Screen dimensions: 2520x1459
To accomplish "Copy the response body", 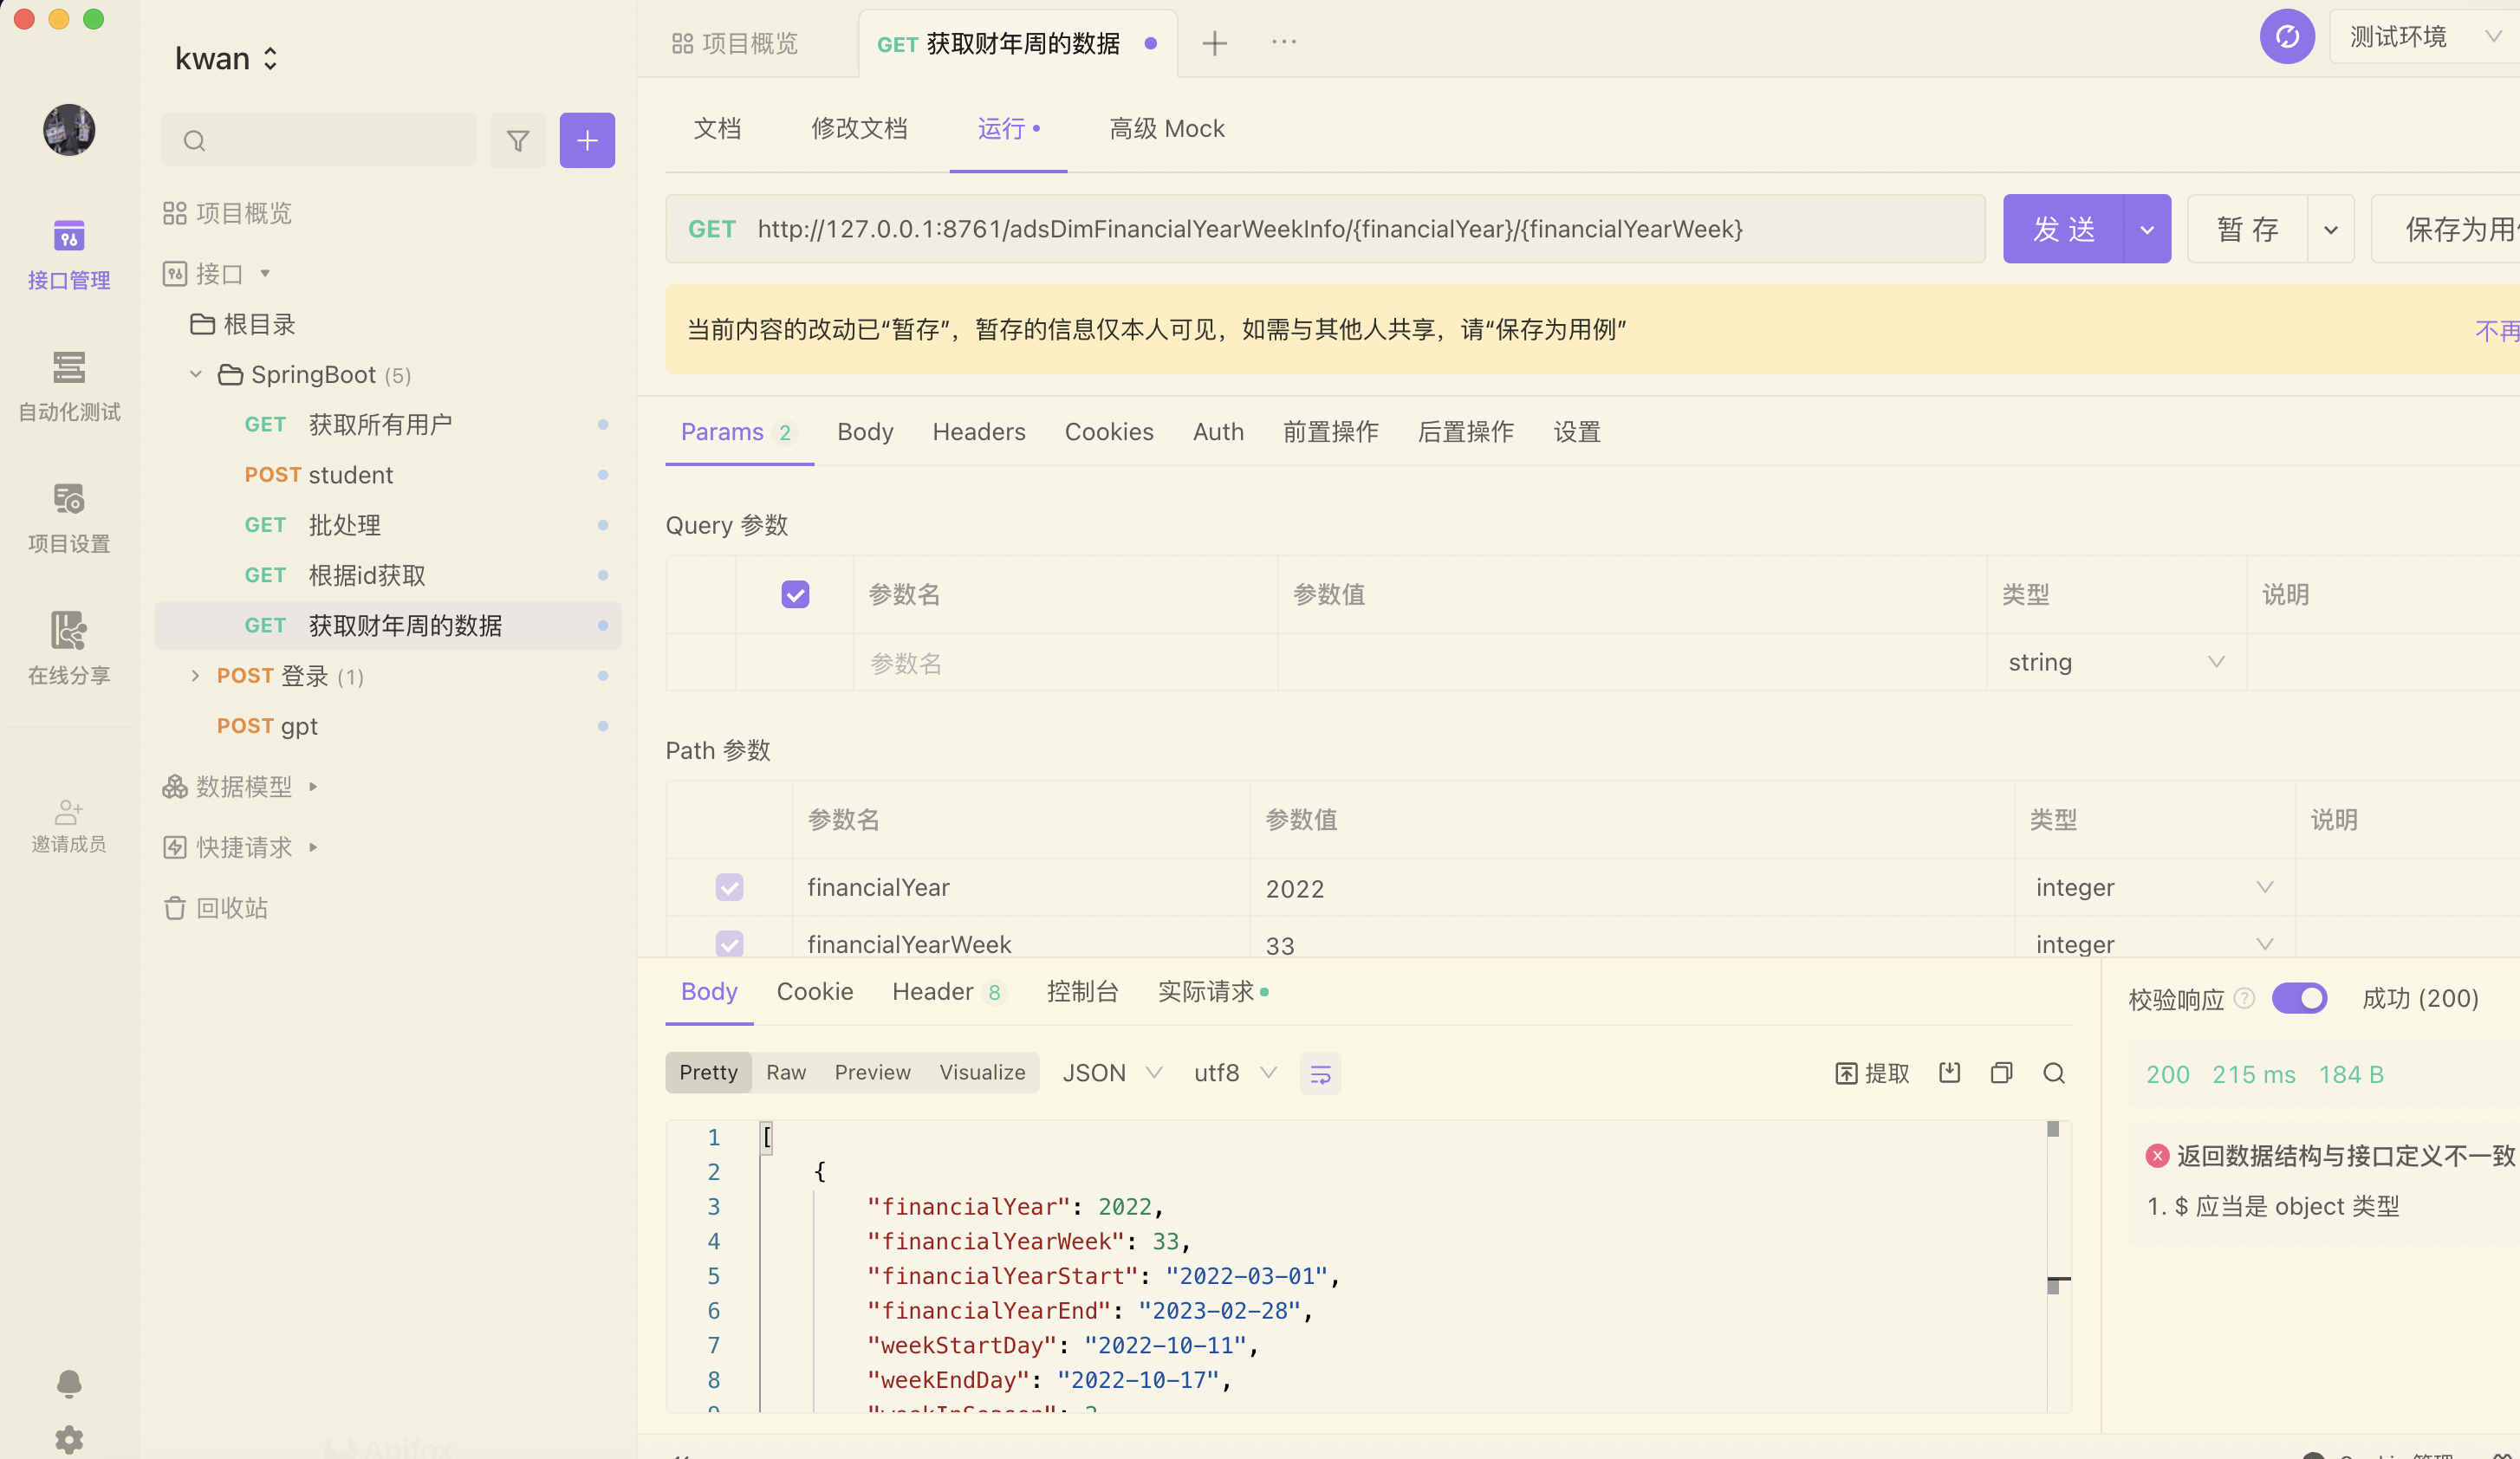I will (x=2001, y=1073).
